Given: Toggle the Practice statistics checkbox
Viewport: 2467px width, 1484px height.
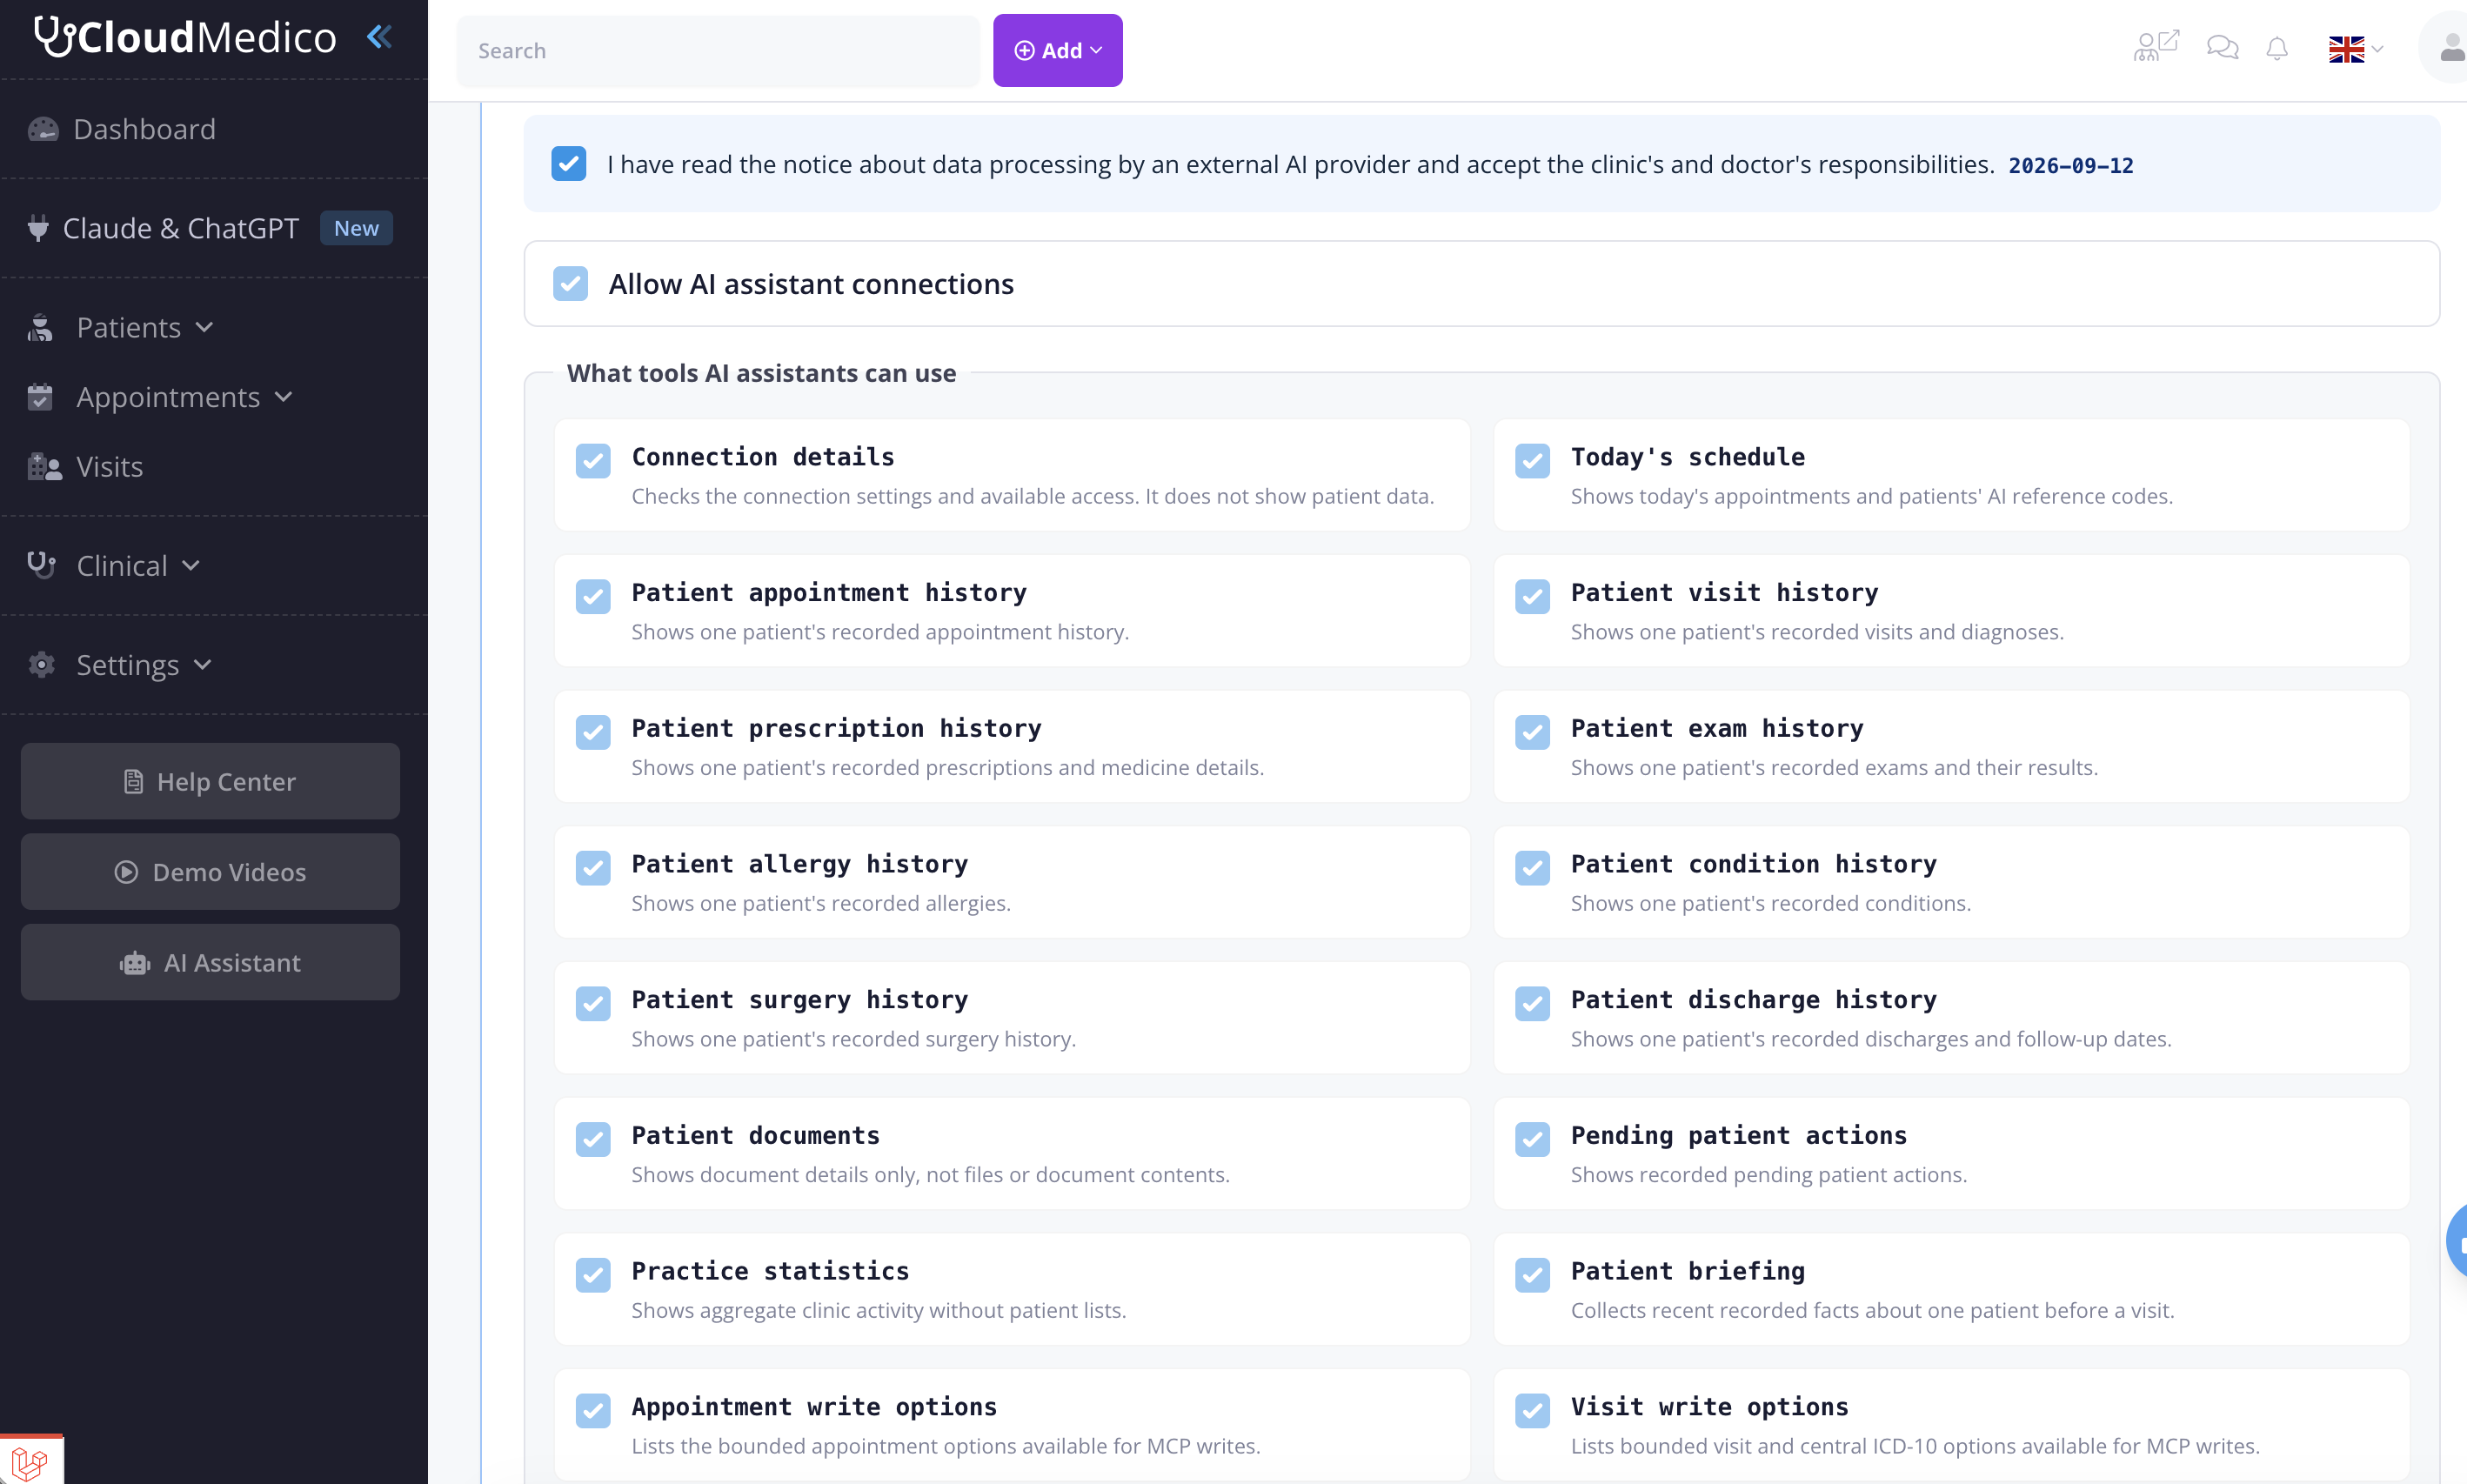Looking at the screenshot, I should coord(593,1275).
